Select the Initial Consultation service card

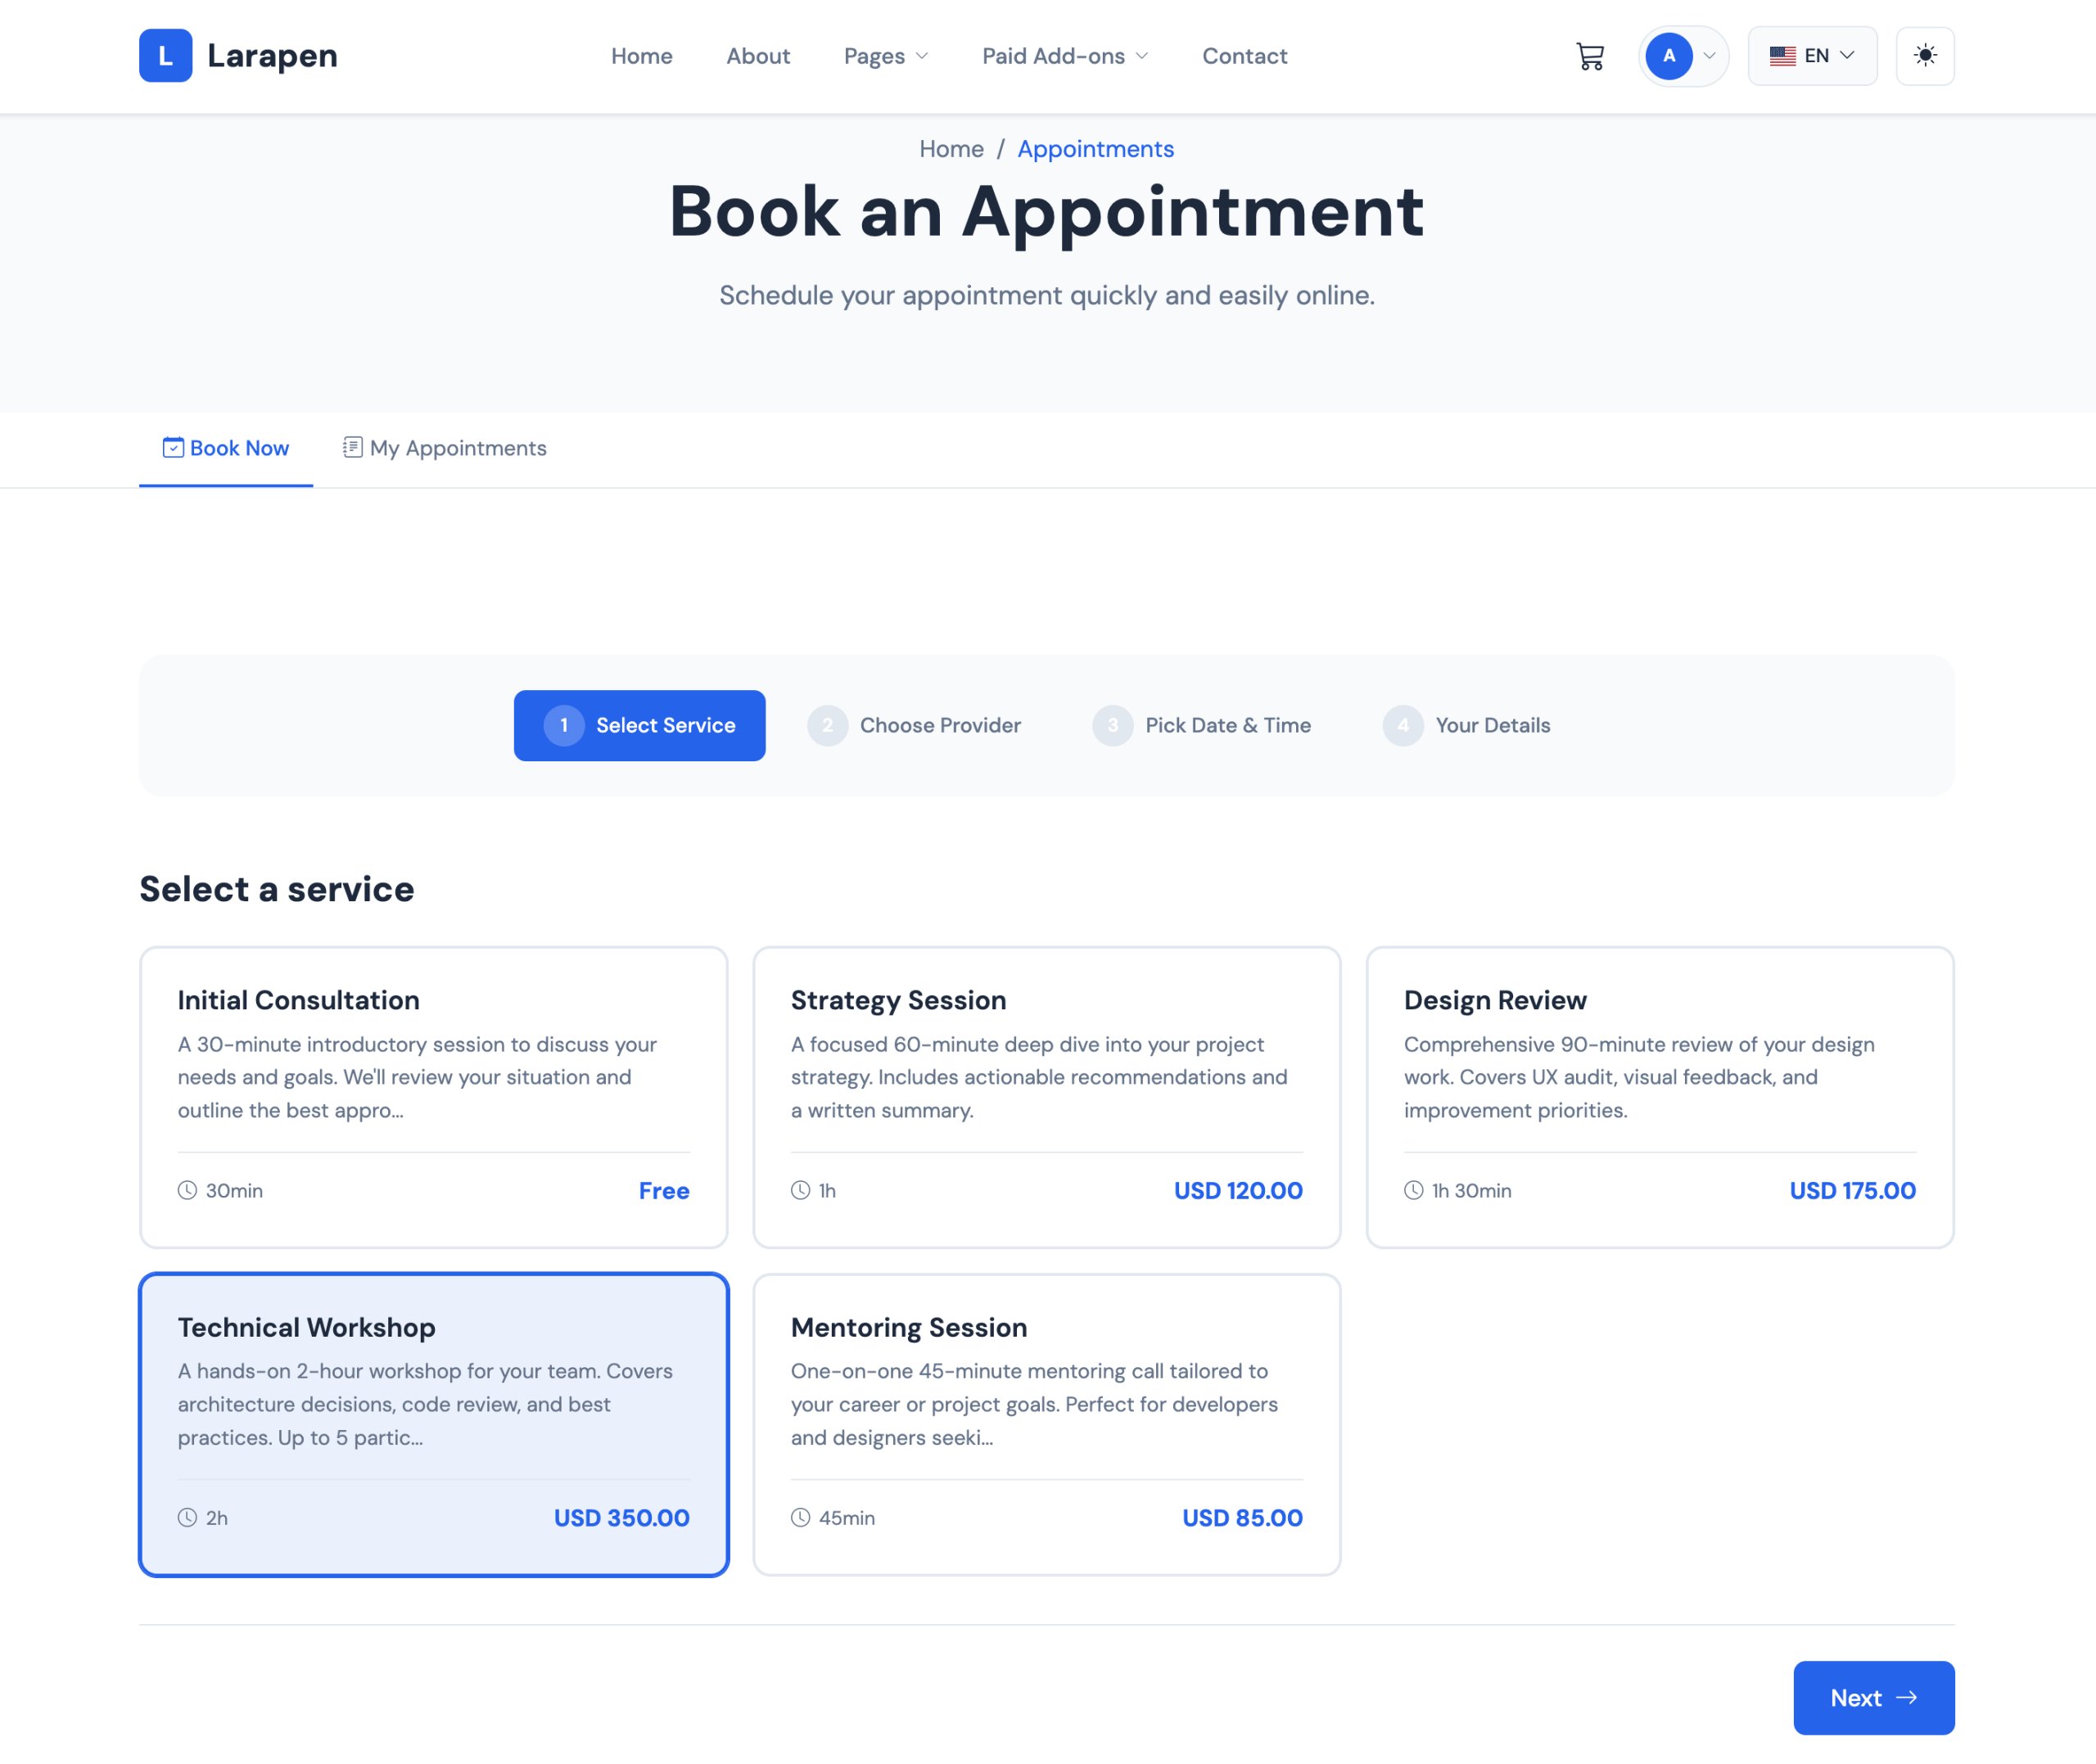tap(433, 1096)
